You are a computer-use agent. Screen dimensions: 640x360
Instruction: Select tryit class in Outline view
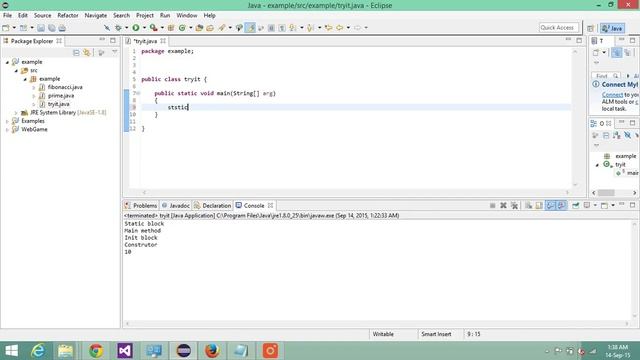click(620, 164)
